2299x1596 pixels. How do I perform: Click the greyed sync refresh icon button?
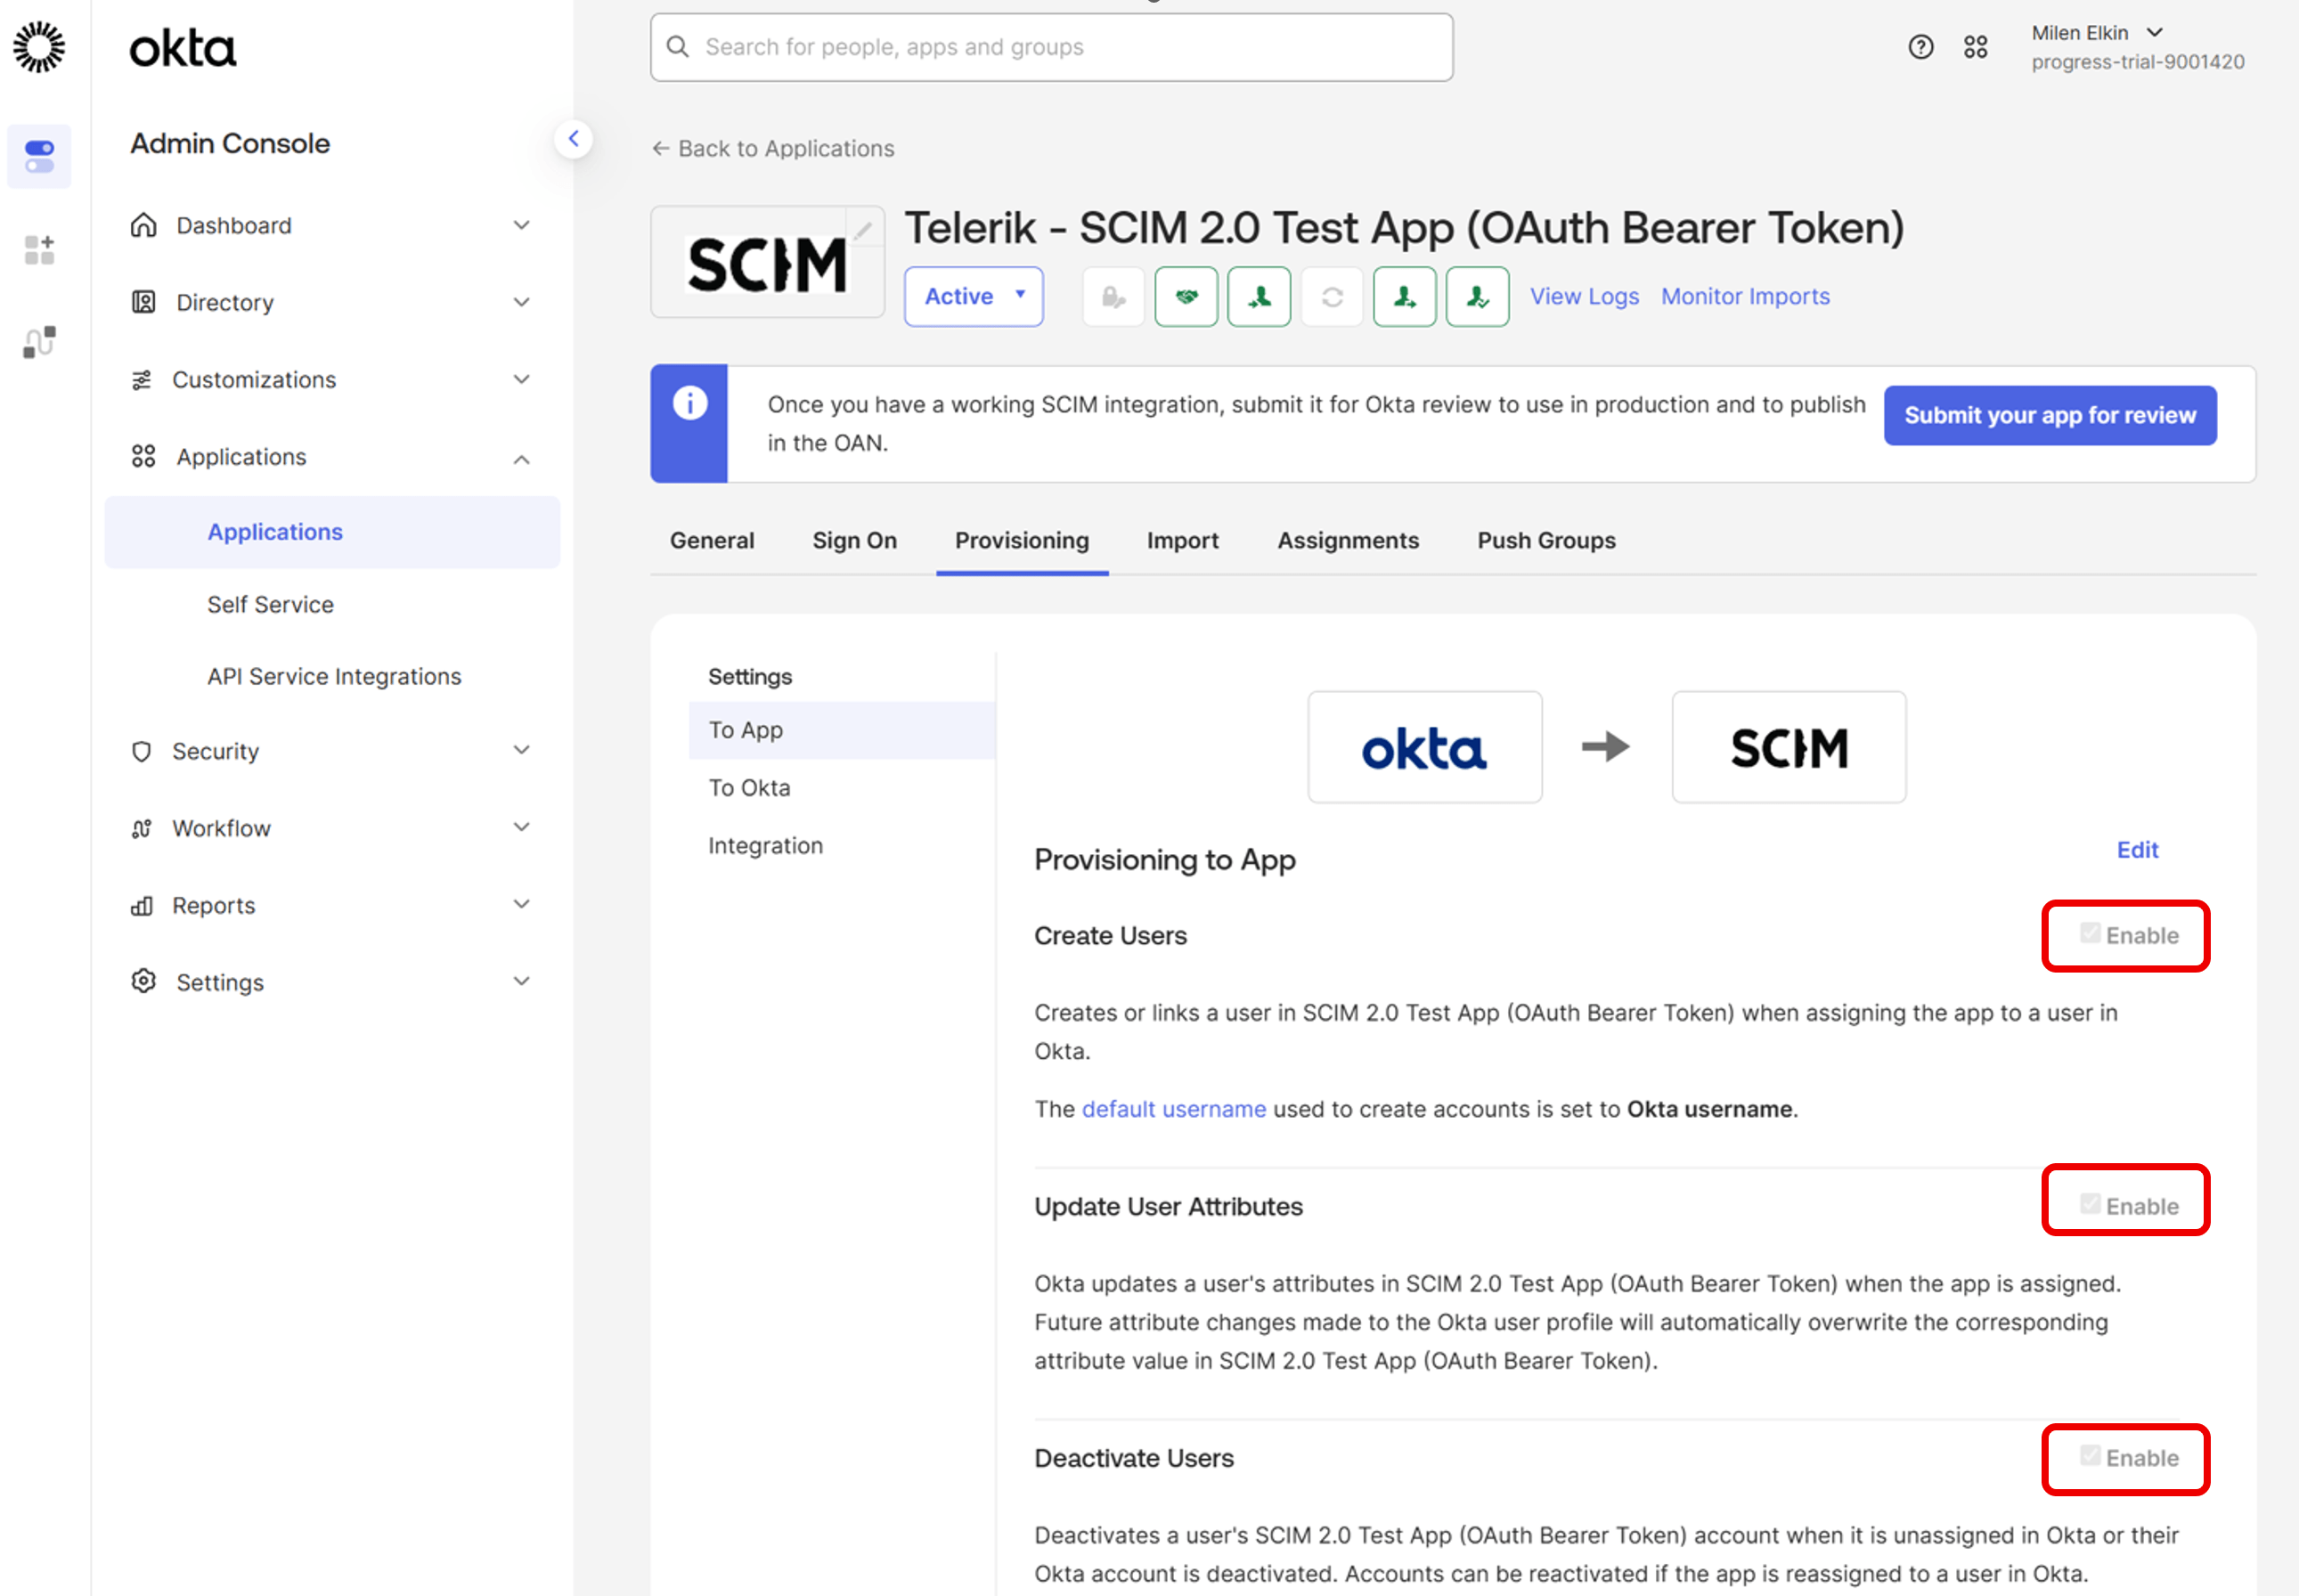(1332, 297)
